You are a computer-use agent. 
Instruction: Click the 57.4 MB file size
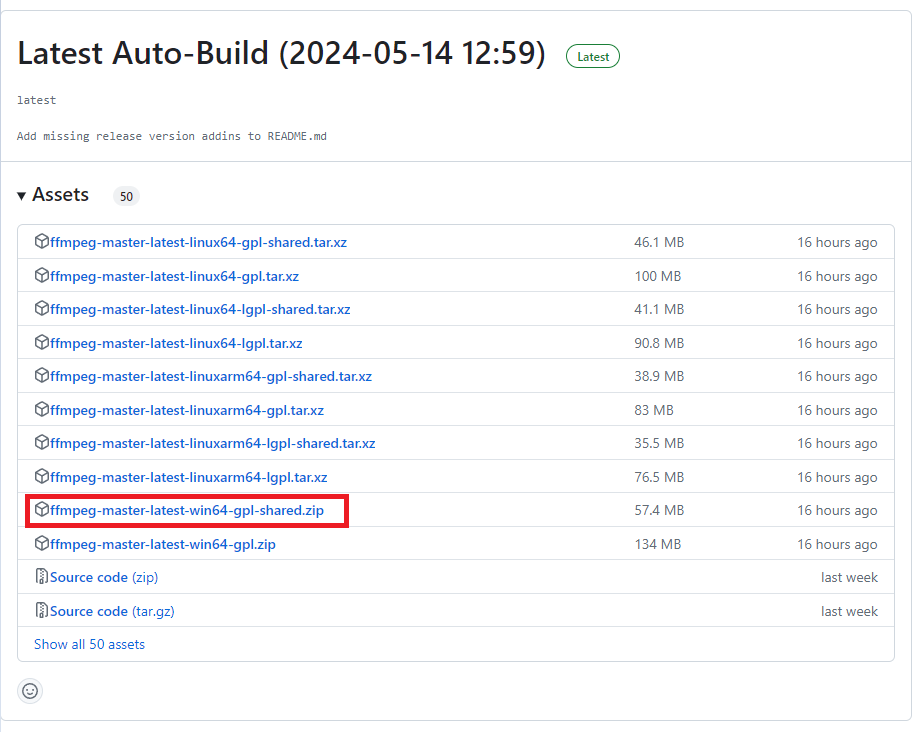[x=659, y=511]
